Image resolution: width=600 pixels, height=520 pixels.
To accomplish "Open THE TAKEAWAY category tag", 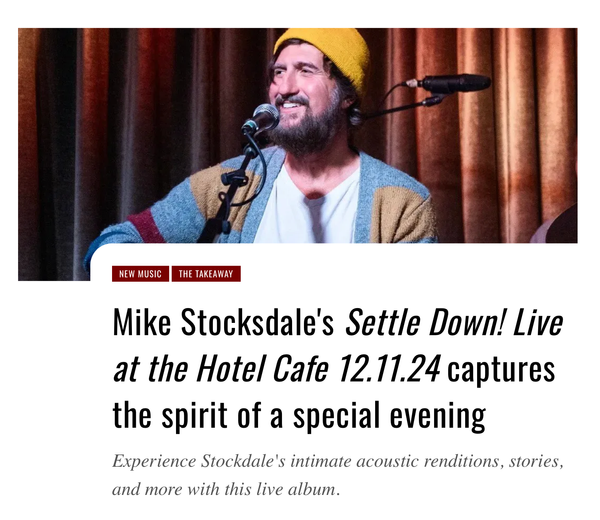I will (207, 274).
